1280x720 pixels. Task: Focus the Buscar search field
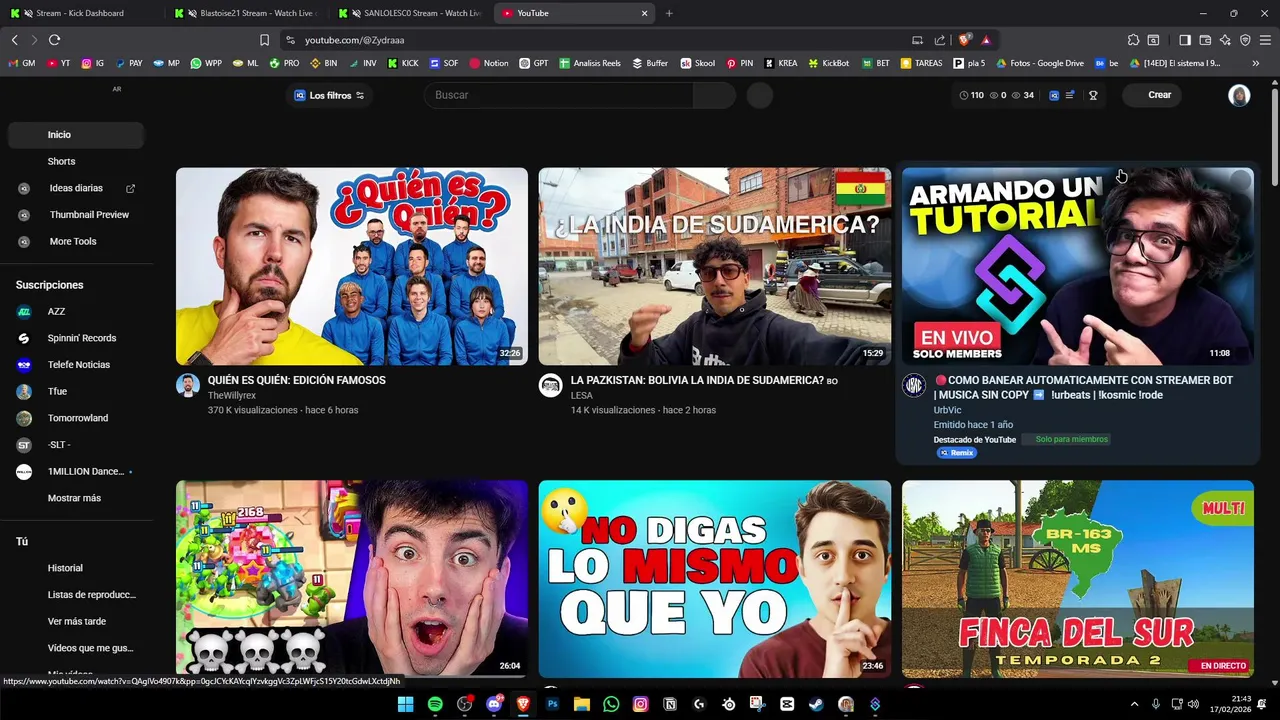(560, 95)
